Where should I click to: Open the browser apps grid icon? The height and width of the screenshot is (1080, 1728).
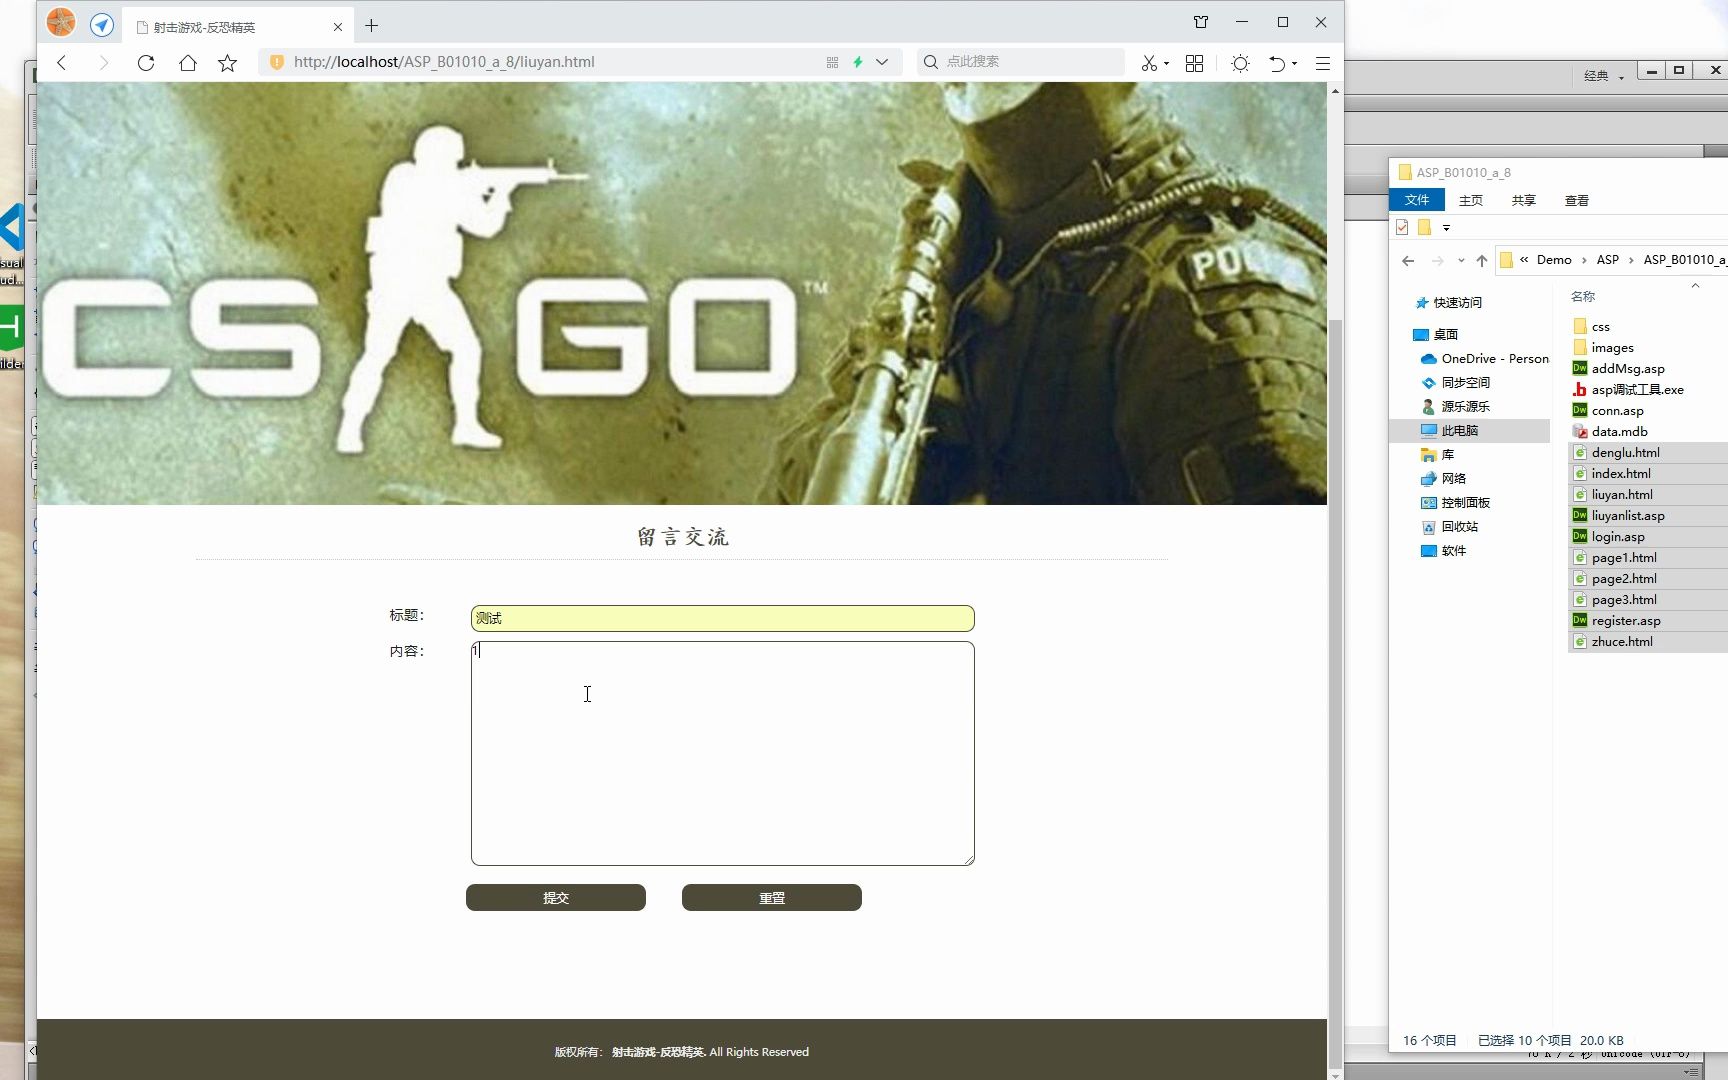pos(1194,62)
